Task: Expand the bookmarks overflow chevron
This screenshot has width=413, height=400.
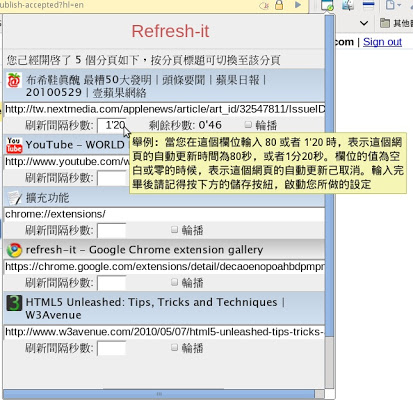Action: click(x=364, y=23)
